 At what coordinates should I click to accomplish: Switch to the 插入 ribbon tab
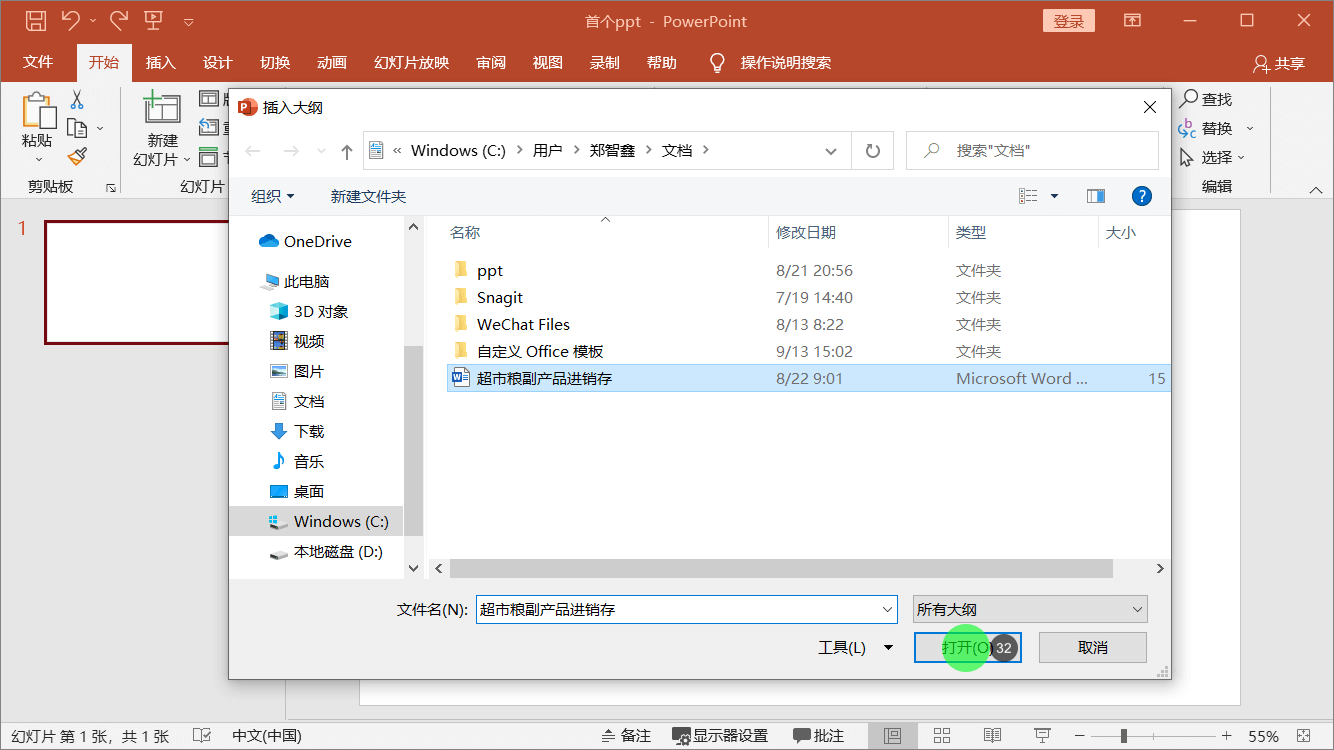[160, 62]
